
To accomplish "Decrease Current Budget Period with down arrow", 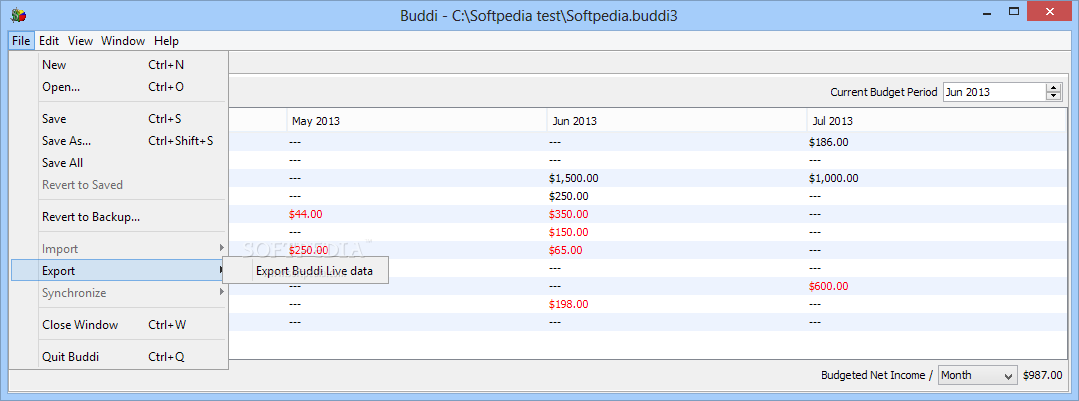I will pos(1054,96).
